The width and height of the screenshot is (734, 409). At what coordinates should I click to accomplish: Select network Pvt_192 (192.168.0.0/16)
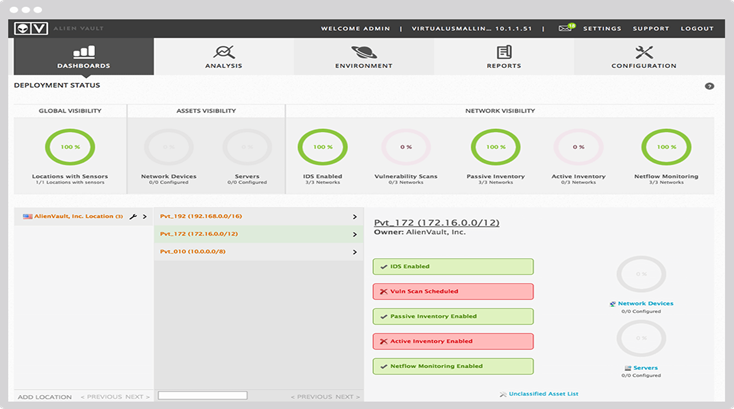pyautogui.click(x=201, y=216)
